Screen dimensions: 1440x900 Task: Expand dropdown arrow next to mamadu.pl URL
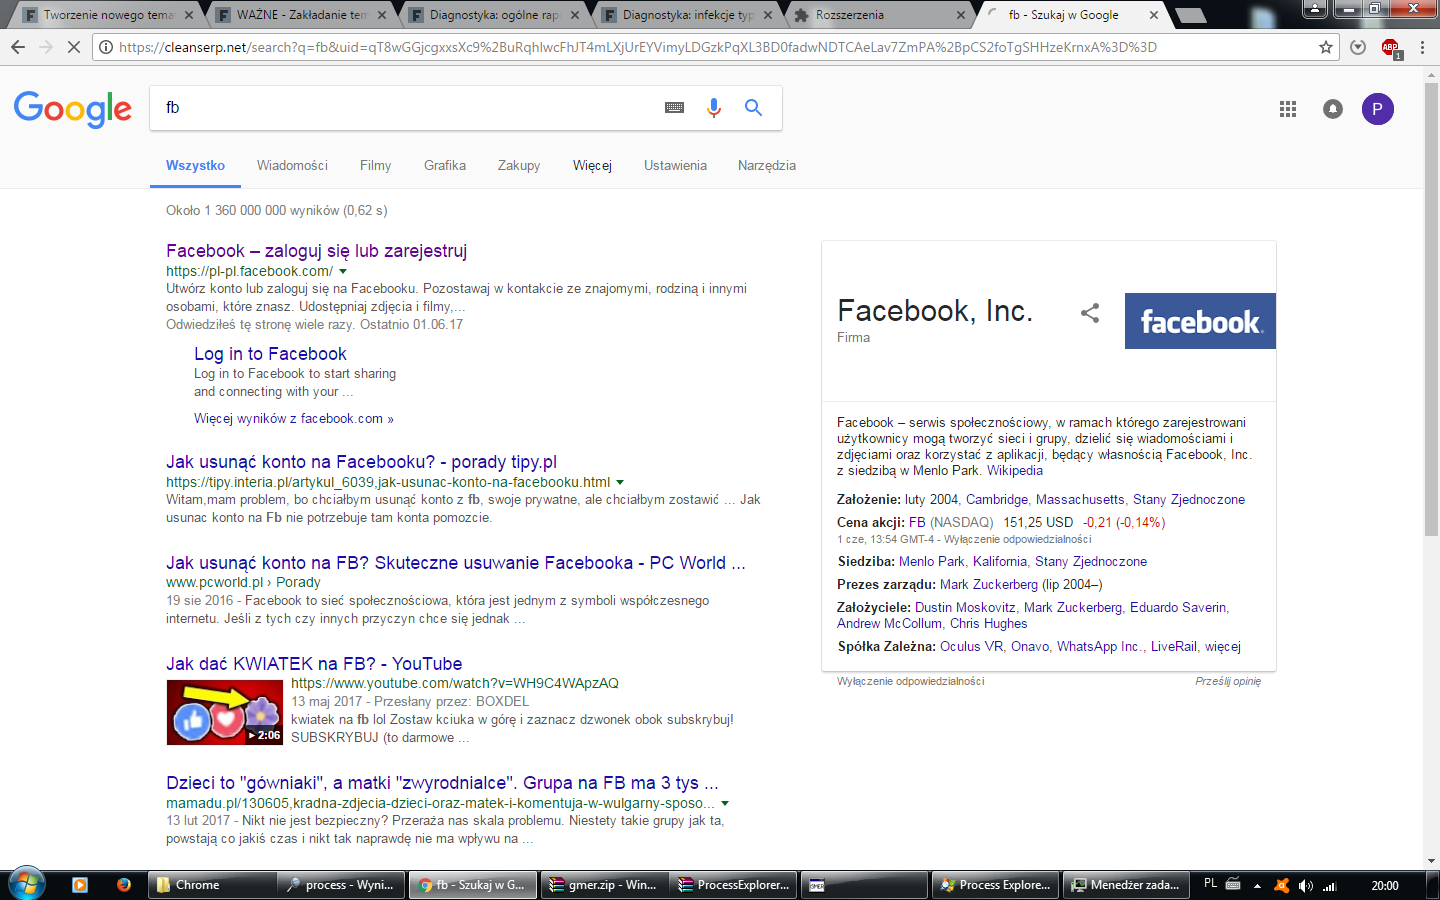[x=725, y=803]
